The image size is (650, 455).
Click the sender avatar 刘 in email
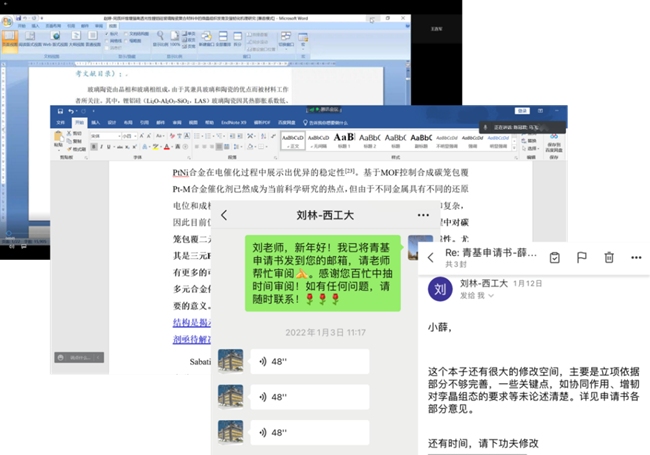click(441, 290)
